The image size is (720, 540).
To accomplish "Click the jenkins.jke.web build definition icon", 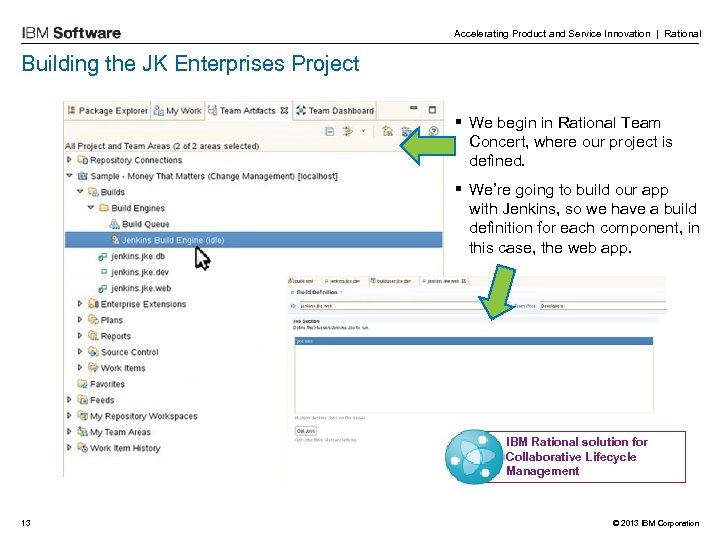I will coord(103,288).
